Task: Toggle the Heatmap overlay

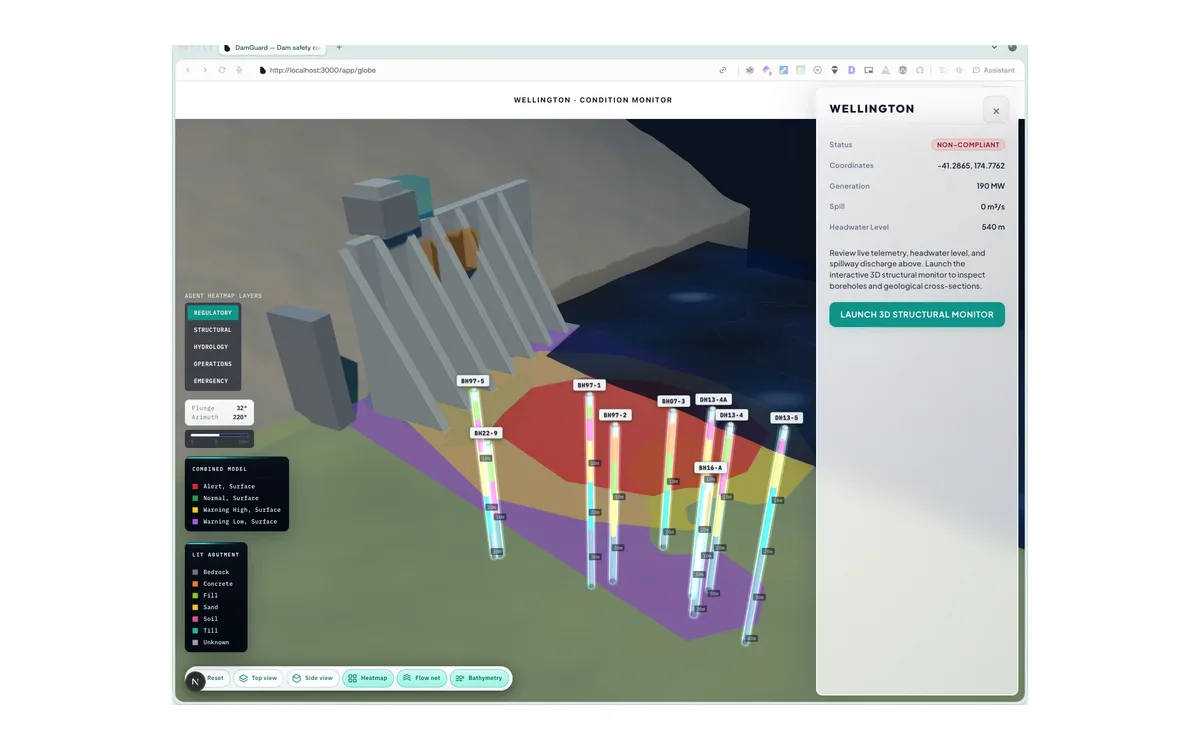Action: point(368,678)
